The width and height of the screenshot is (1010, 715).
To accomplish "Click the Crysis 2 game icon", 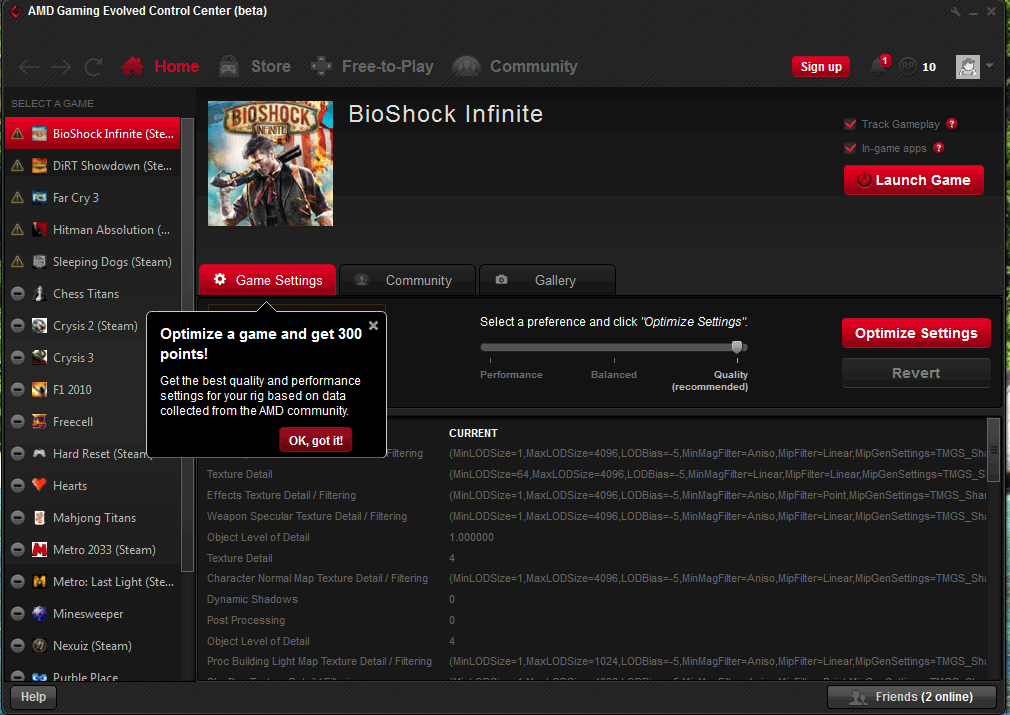I will click(39, 325).
